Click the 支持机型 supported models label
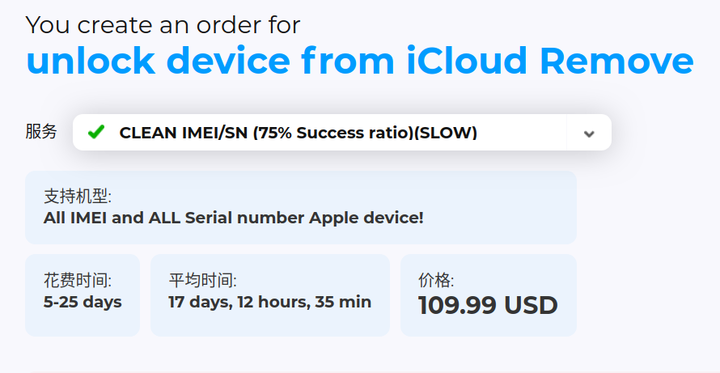Image resolution: width=720 pixels, height=373 pixels. click(x=78, y=197)
